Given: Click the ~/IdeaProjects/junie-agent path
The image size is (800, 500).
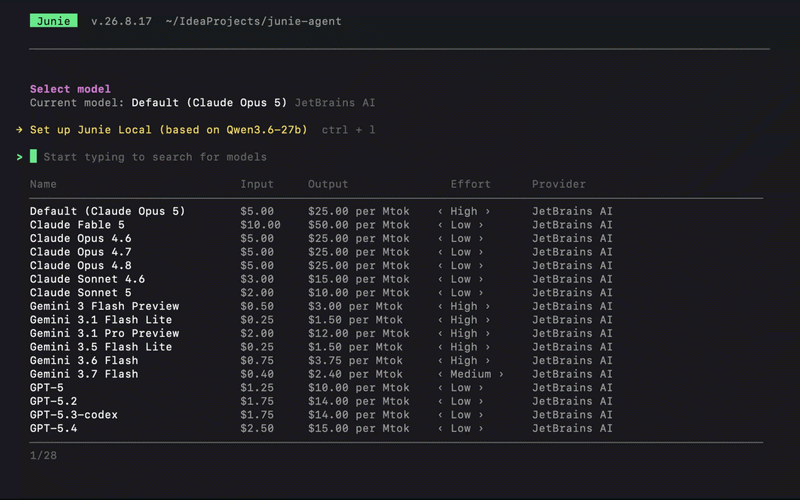Looking at the screenshot, I should point(254,21).
